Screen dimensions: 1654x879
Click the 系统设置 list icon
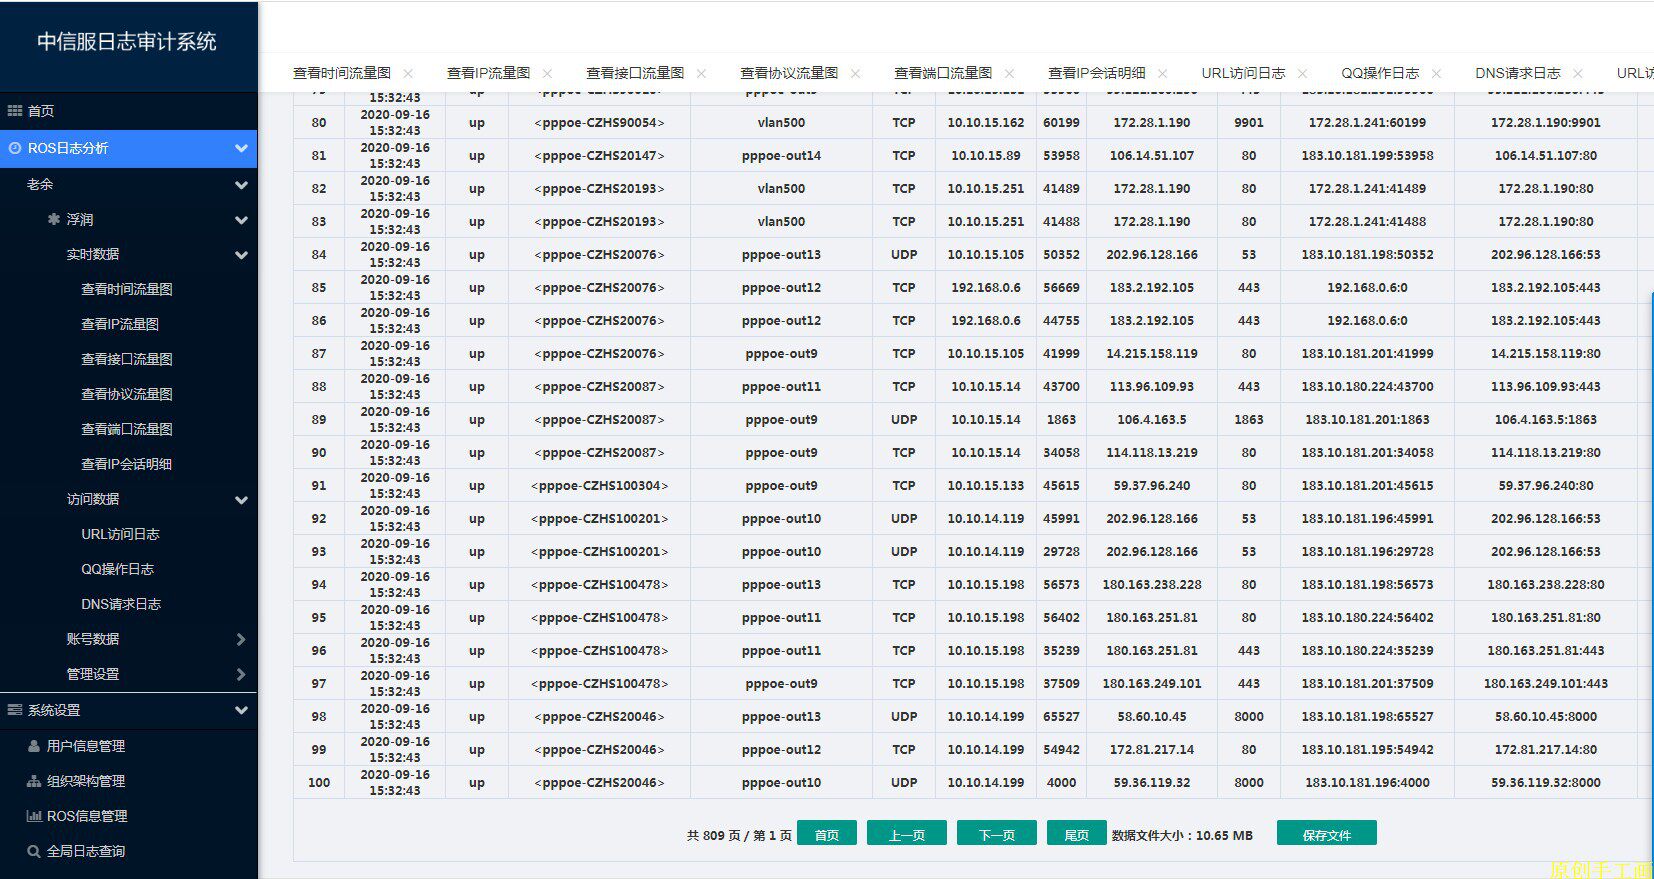15,710
